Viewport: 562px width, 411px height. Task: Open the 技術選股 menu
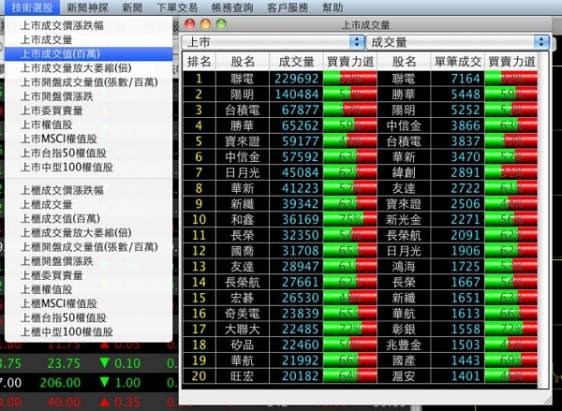[32, 8]
